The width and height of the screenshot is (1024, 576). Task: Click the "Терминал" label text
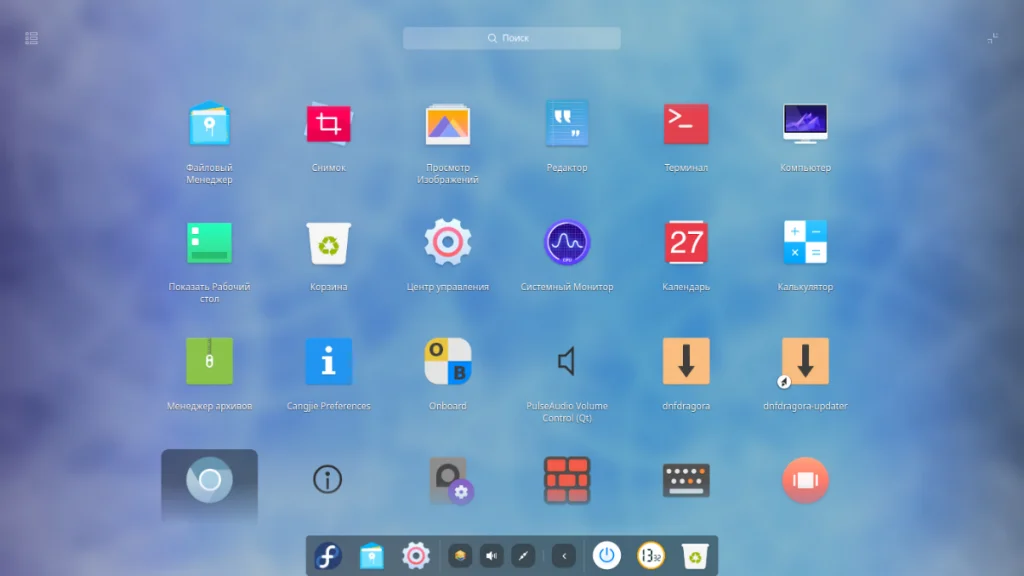point(686,168)
